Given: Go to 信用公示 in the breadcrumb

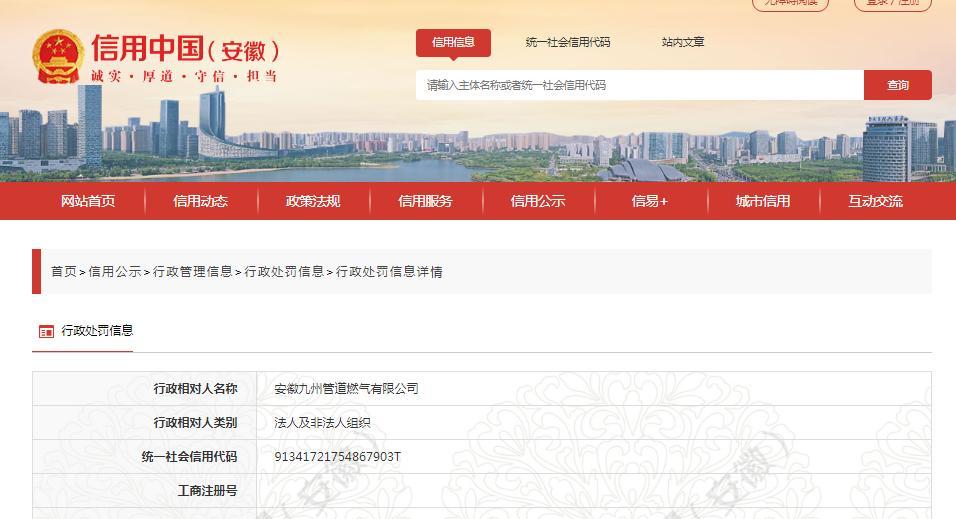Looking at the screenshot, I should coord(115,271).
